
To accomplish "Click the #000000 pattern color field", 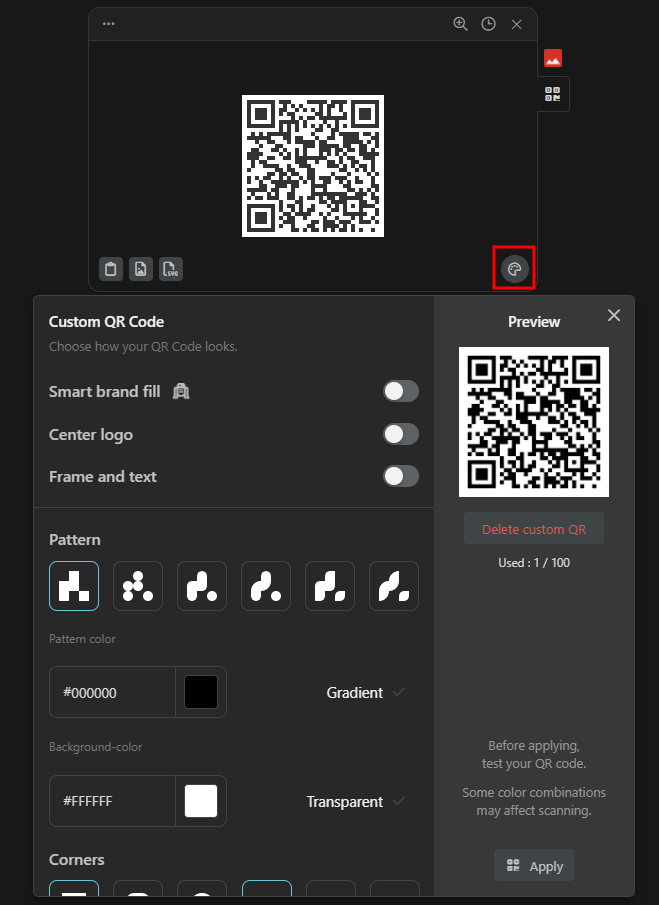I will pyautogui.click(x=112, y=692).
